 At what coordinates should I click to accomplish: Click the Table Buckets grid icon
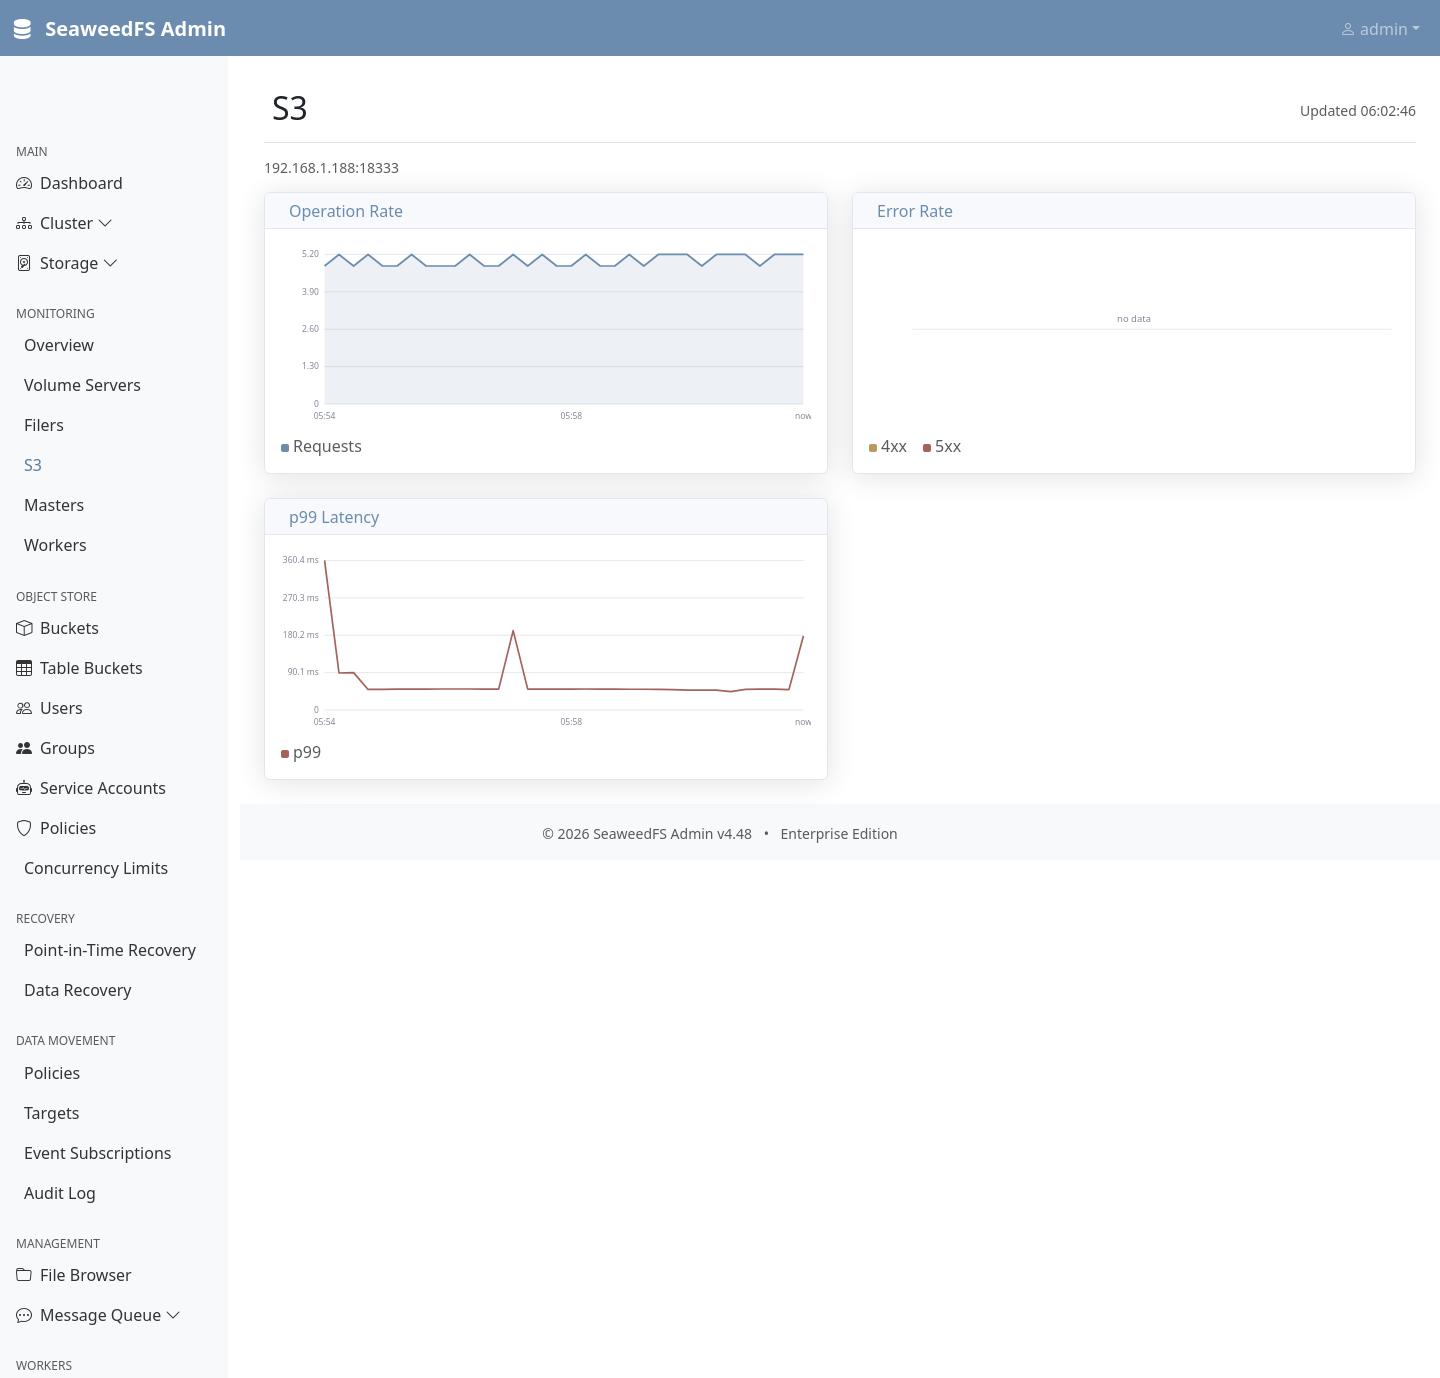coord(24,668)
